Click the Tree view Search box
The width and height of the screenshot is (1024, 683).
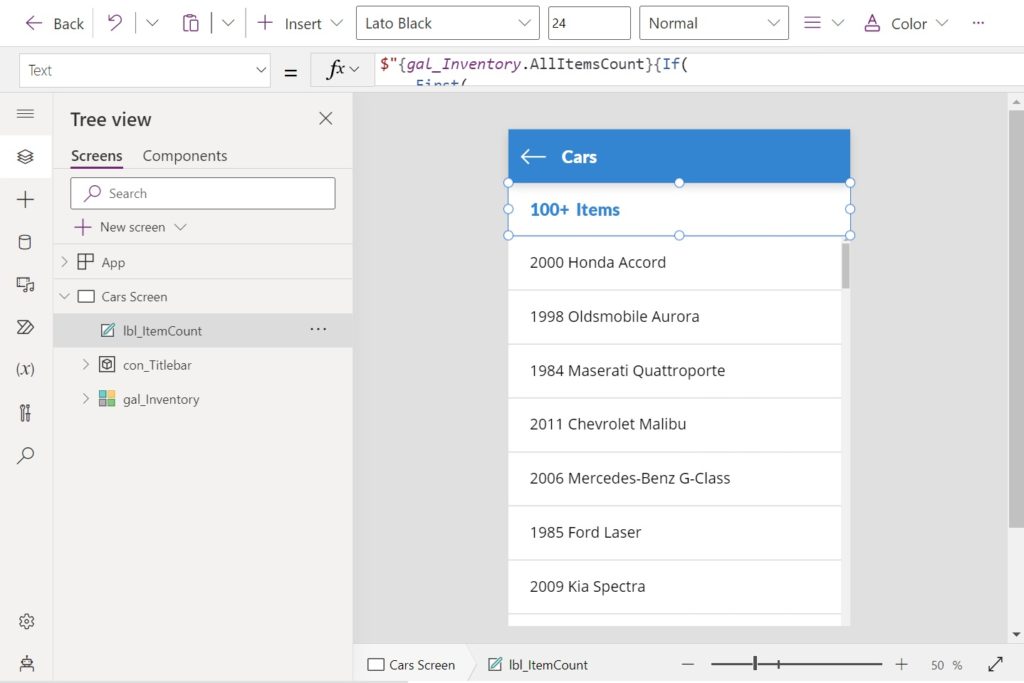tap(203, 193)
